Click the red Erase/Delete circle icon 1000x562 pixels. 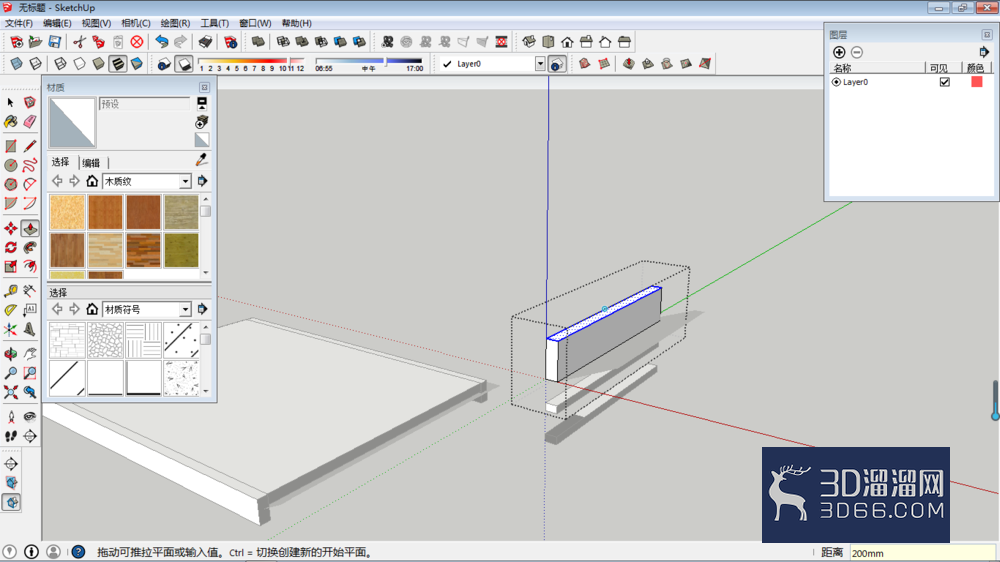click(136, 42)
